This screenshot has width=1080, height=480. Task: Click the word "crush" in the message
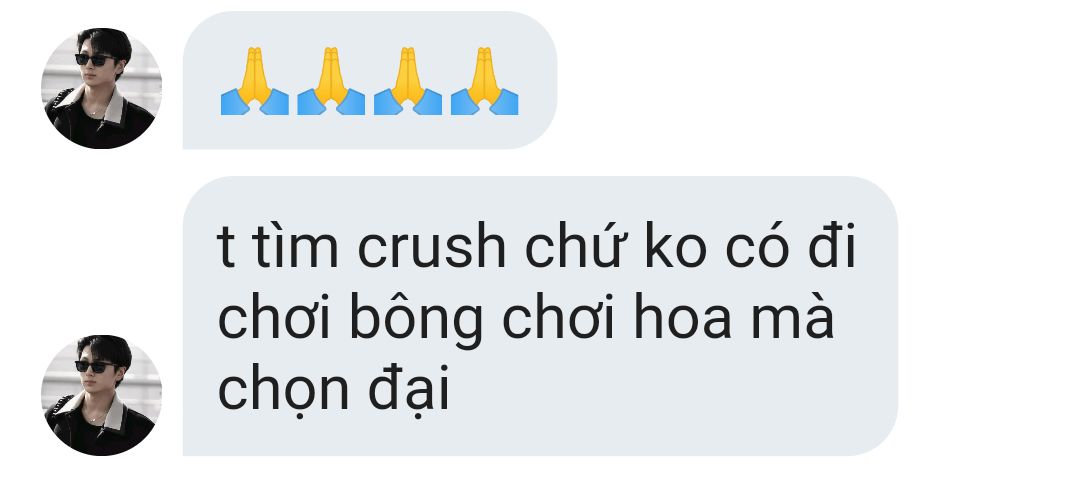pyautogui.click(x=431, y=246)
